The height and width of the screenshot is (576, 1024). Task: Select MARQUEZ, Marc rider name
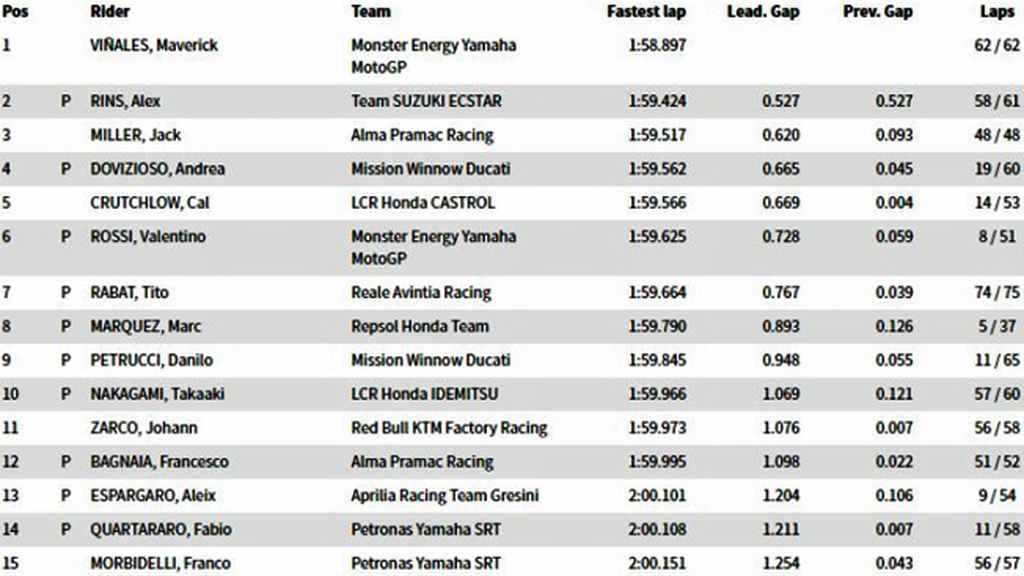tap(146, 327)
